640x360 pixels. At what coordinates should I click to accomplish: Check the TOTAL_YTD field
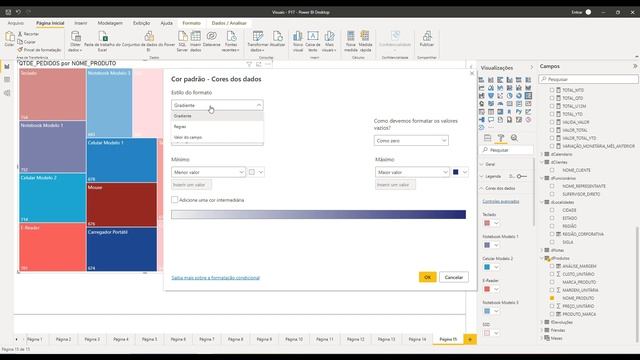pos(552,114)
